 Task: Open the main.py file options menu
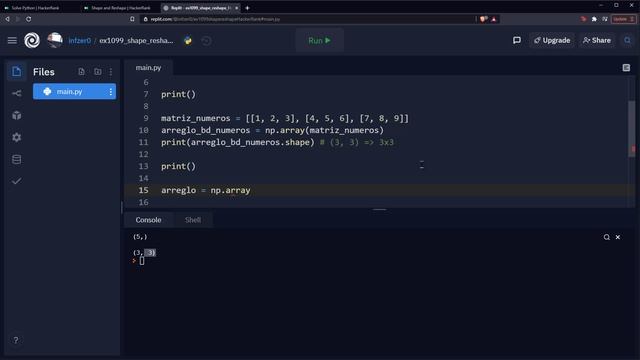click(111, 91)
